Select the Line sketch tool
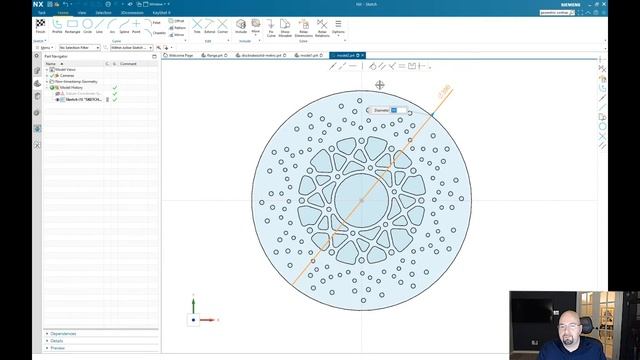 click(x=99, y=26)
